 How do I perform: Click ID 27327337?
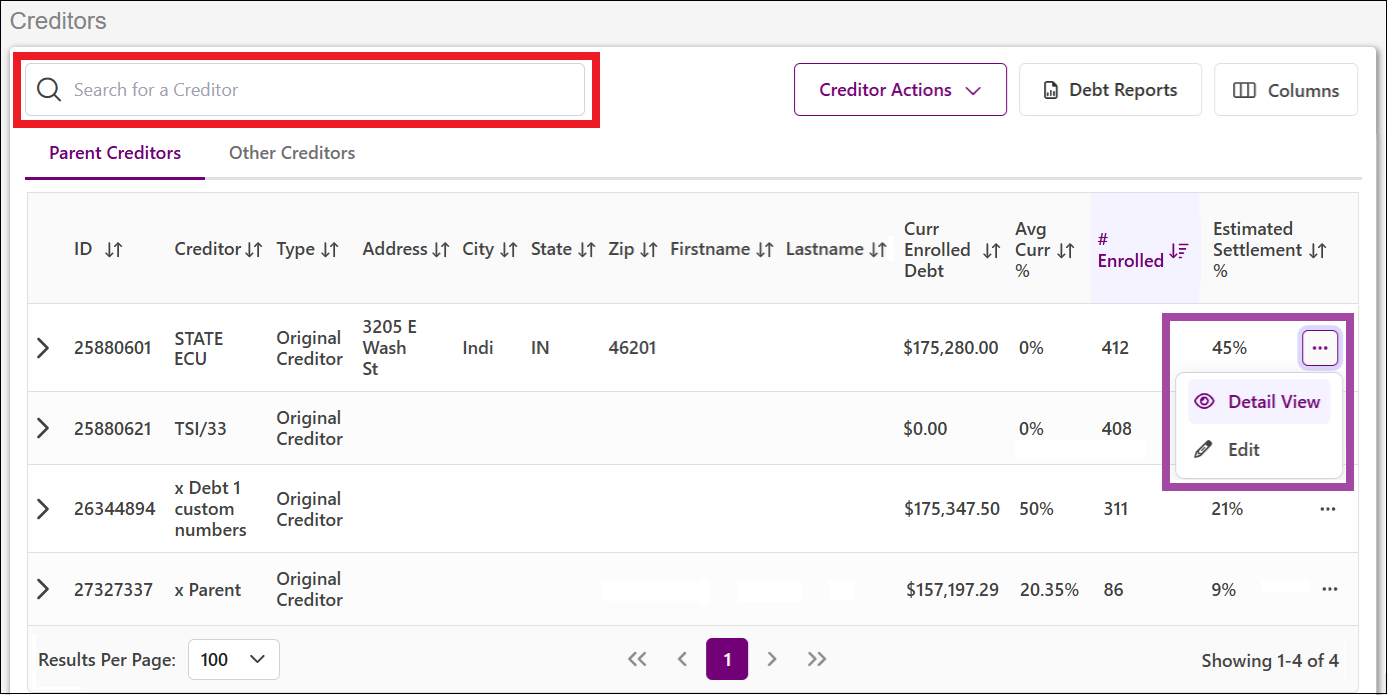click(113, 589)
